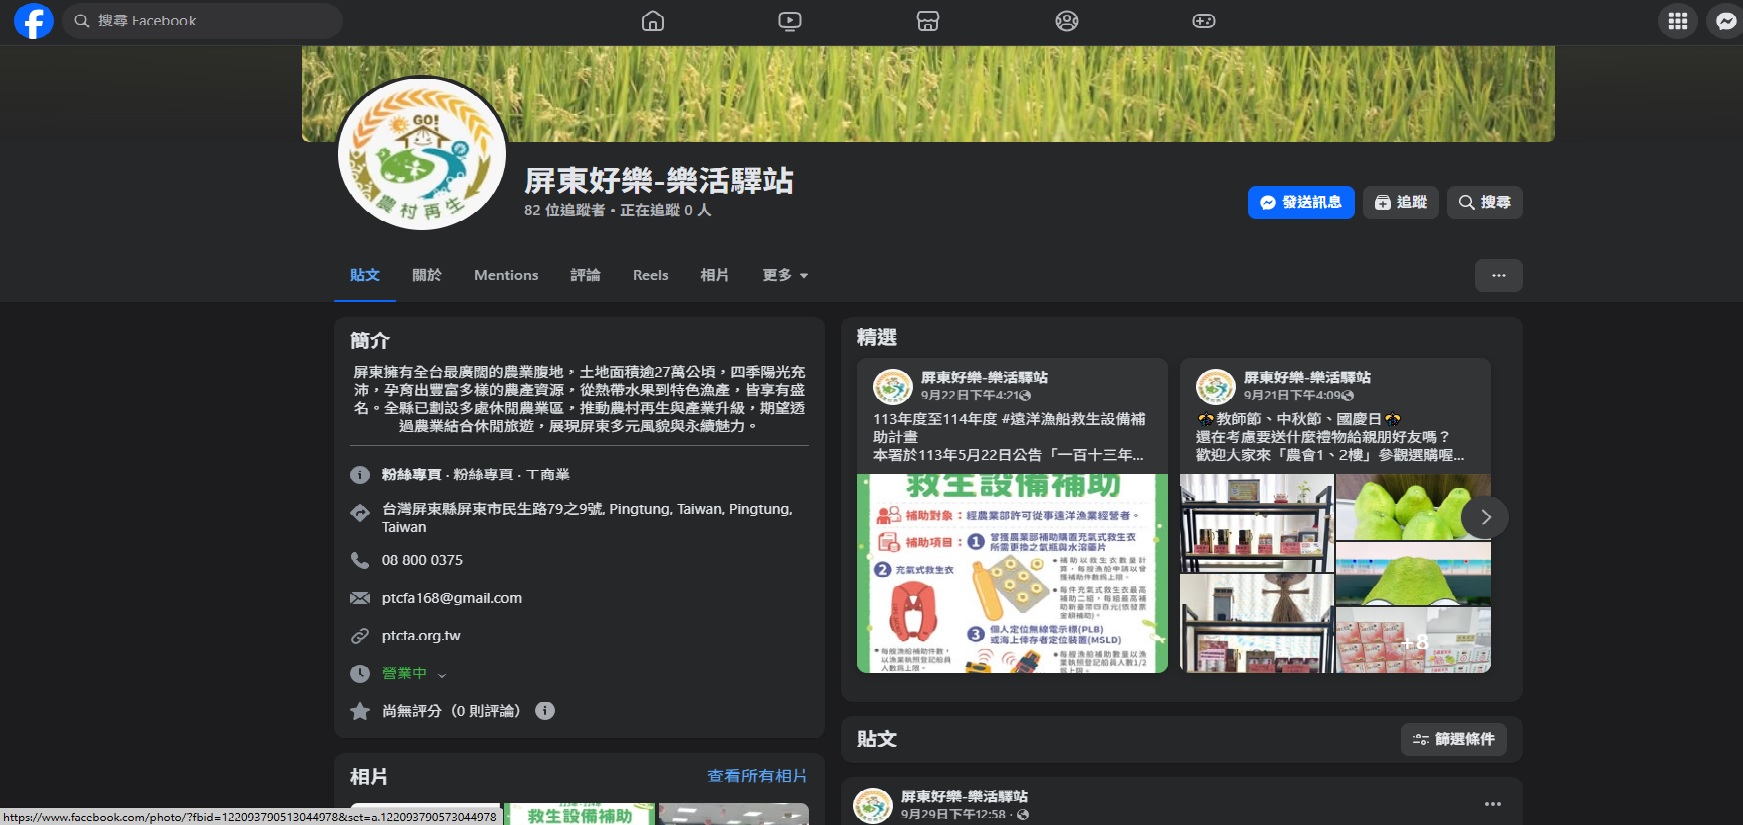Viewport: 1743px width, 825px height.
Task: Switch to the 關於 tab
Action: (x=427, y=275)
